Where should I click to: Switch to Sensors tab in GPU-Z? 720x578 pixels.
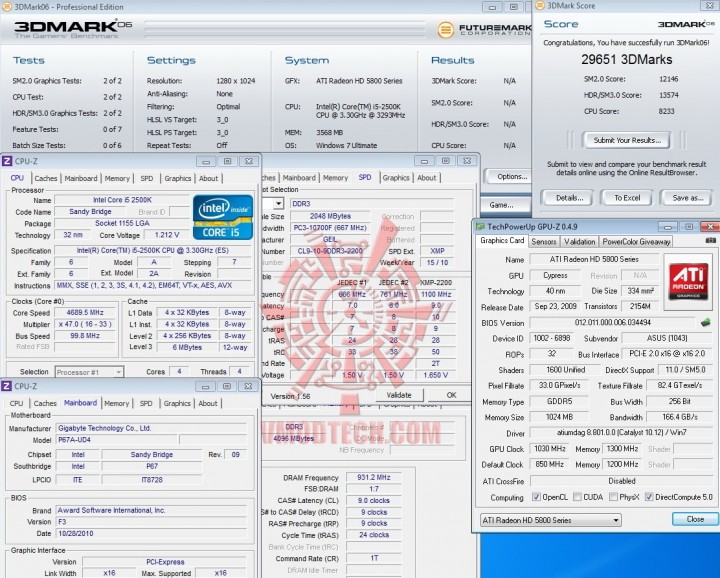tap(544, 241)
